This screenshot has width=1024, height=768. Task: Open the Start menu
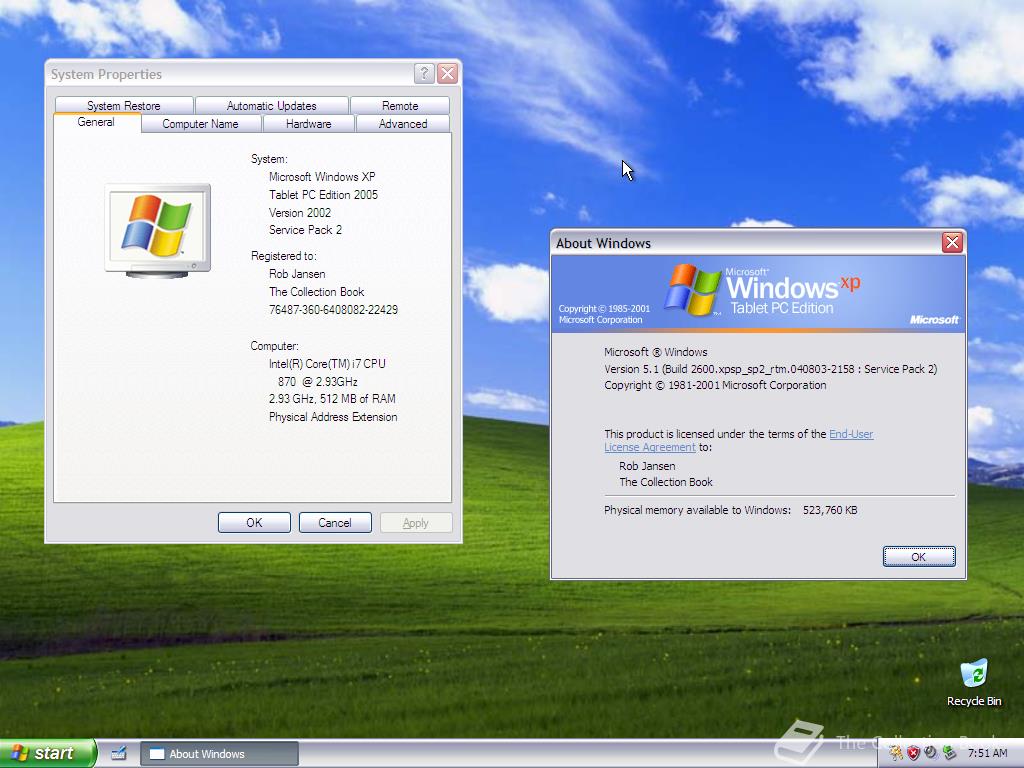tap(46, 753)
